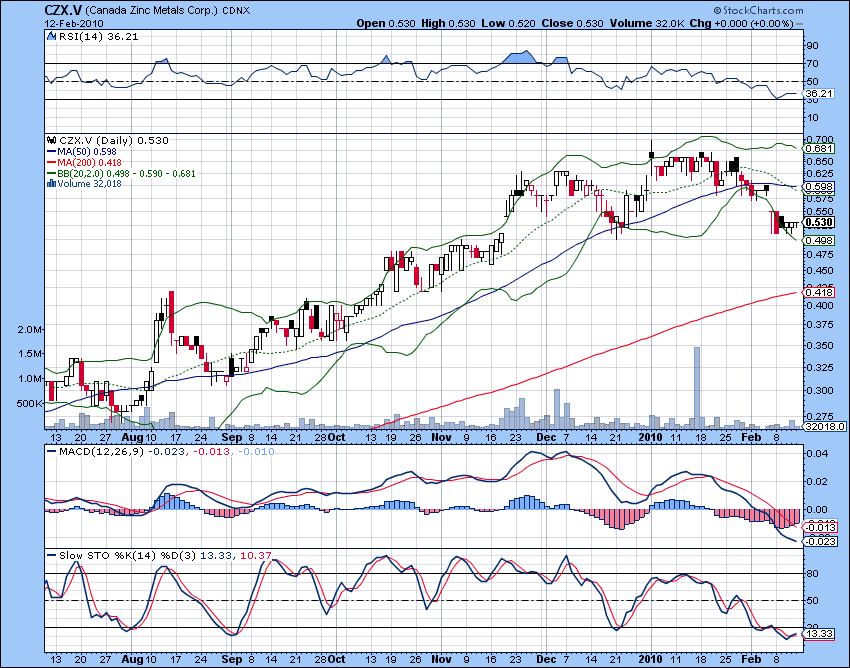Image resolution: width=850 pixels, height=668 pixels.
Task: Click the 0.530 last price tag
Action: point(819,222)
